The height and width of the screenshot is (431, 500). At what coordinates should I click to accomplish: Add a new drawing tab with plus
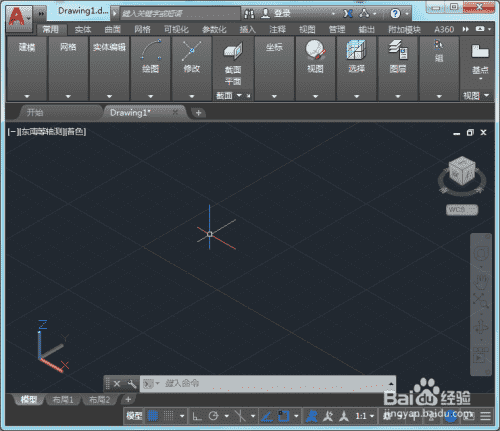[x=198, y=113]
